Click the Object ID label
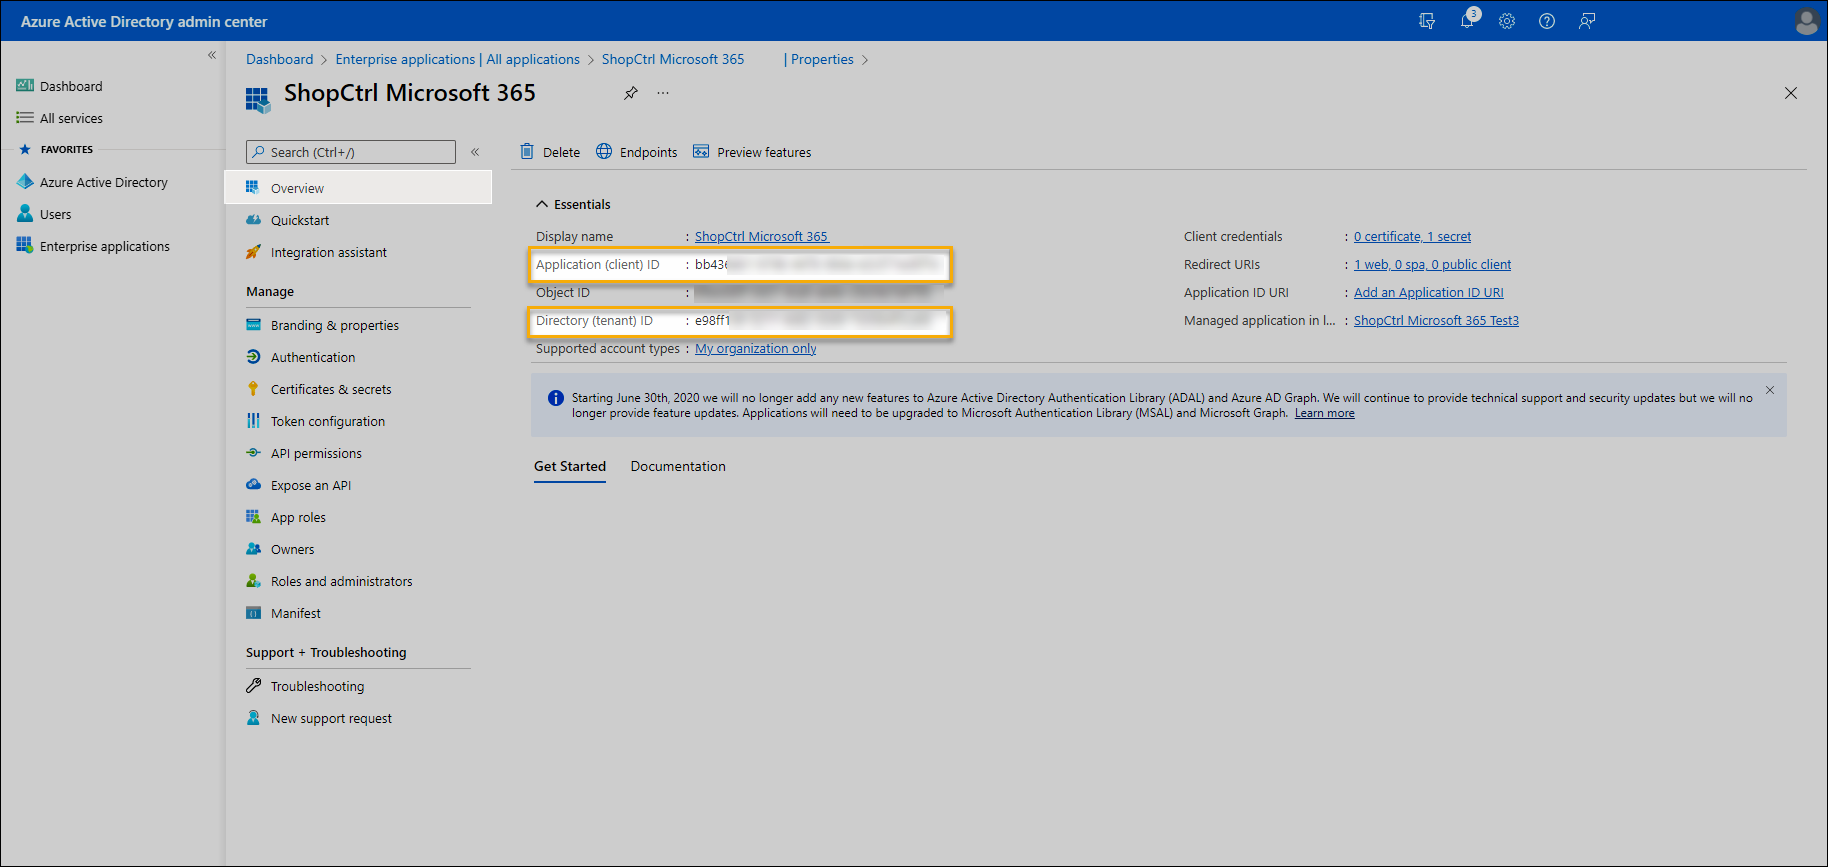Viewport: 1828px width, 867px height. (563, 293)
